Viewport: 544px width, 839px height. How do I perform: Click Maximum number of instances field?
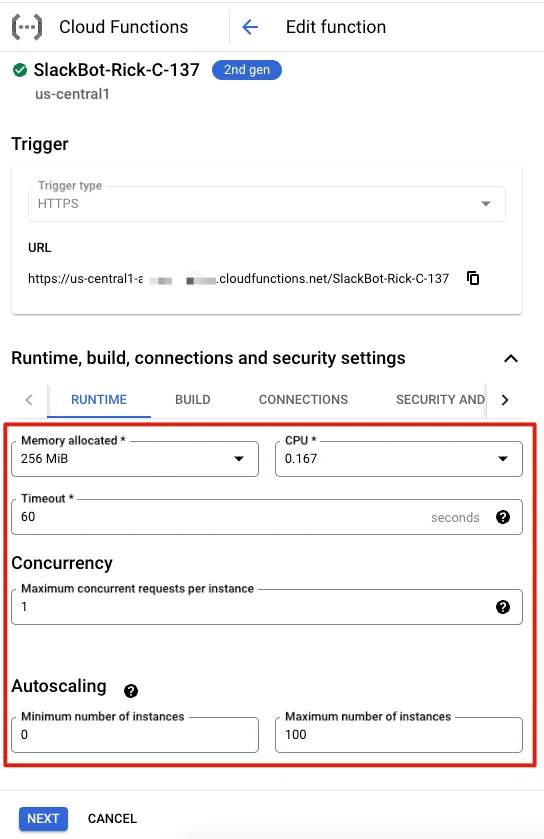(x=399, y=735)
